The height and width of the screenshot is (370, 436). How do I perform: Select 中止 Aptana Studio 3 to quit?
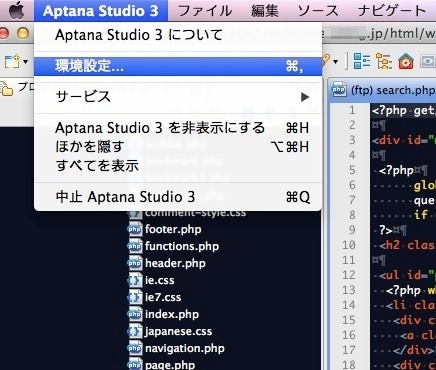tap(178, 197)
